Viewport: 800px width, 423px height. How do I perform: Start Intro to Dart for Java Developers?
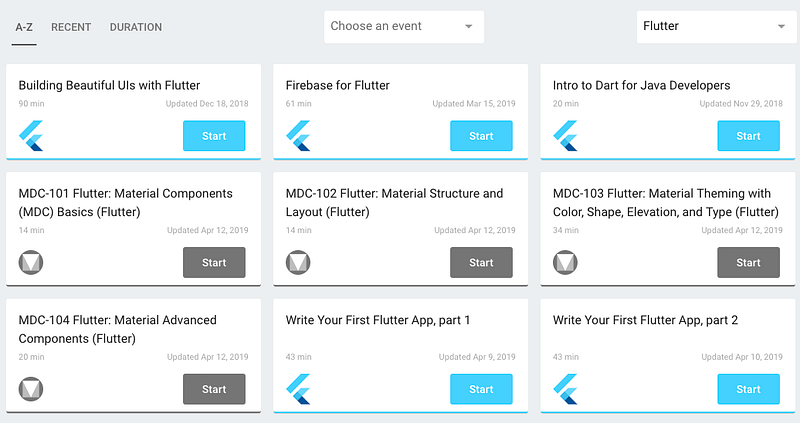[x=748, y=136]
